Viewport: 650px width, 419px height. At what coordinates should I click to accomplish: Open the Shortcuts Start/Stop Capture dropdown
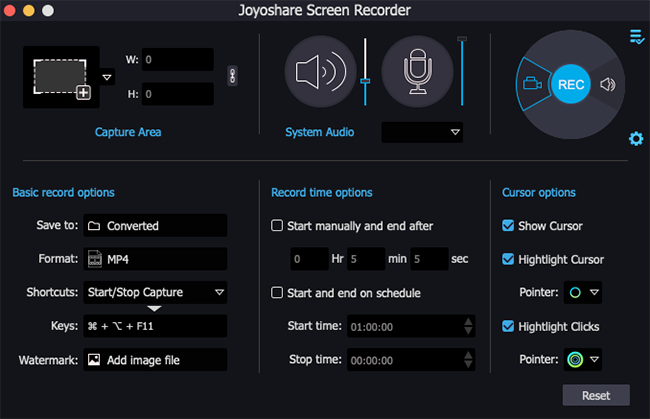pos(155,293)
